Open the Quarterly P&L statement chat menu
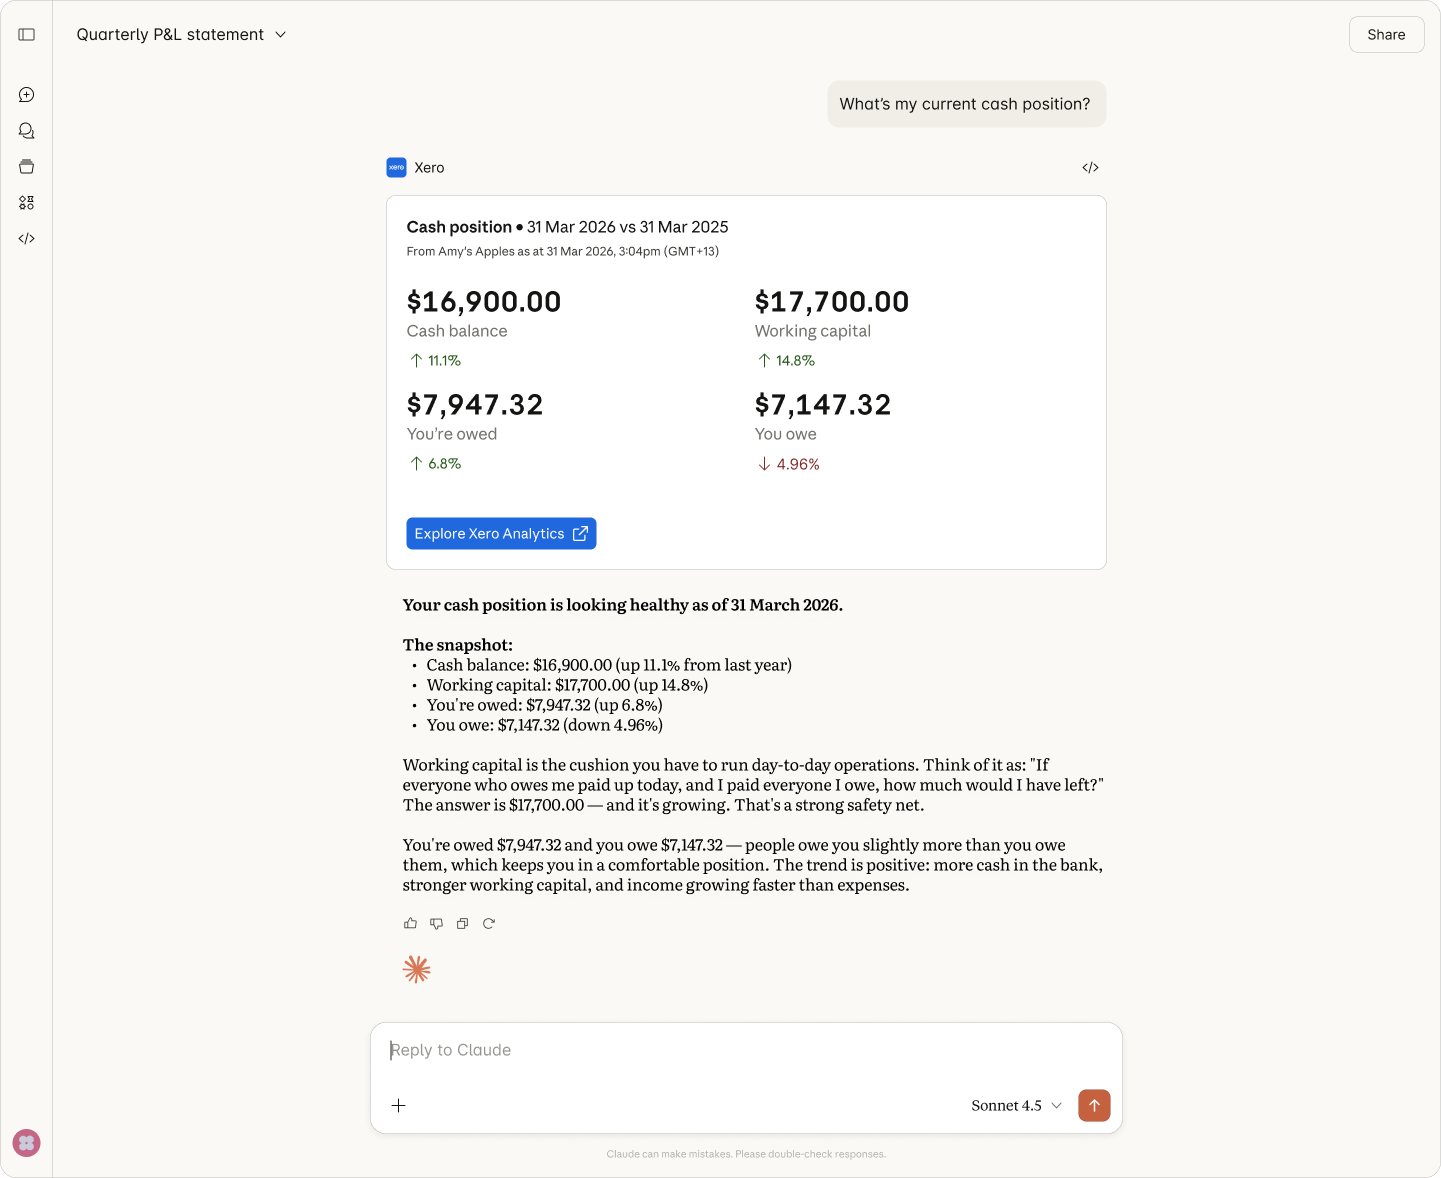This screenshot has width=1441, height=1178. [x=181, y=35]
